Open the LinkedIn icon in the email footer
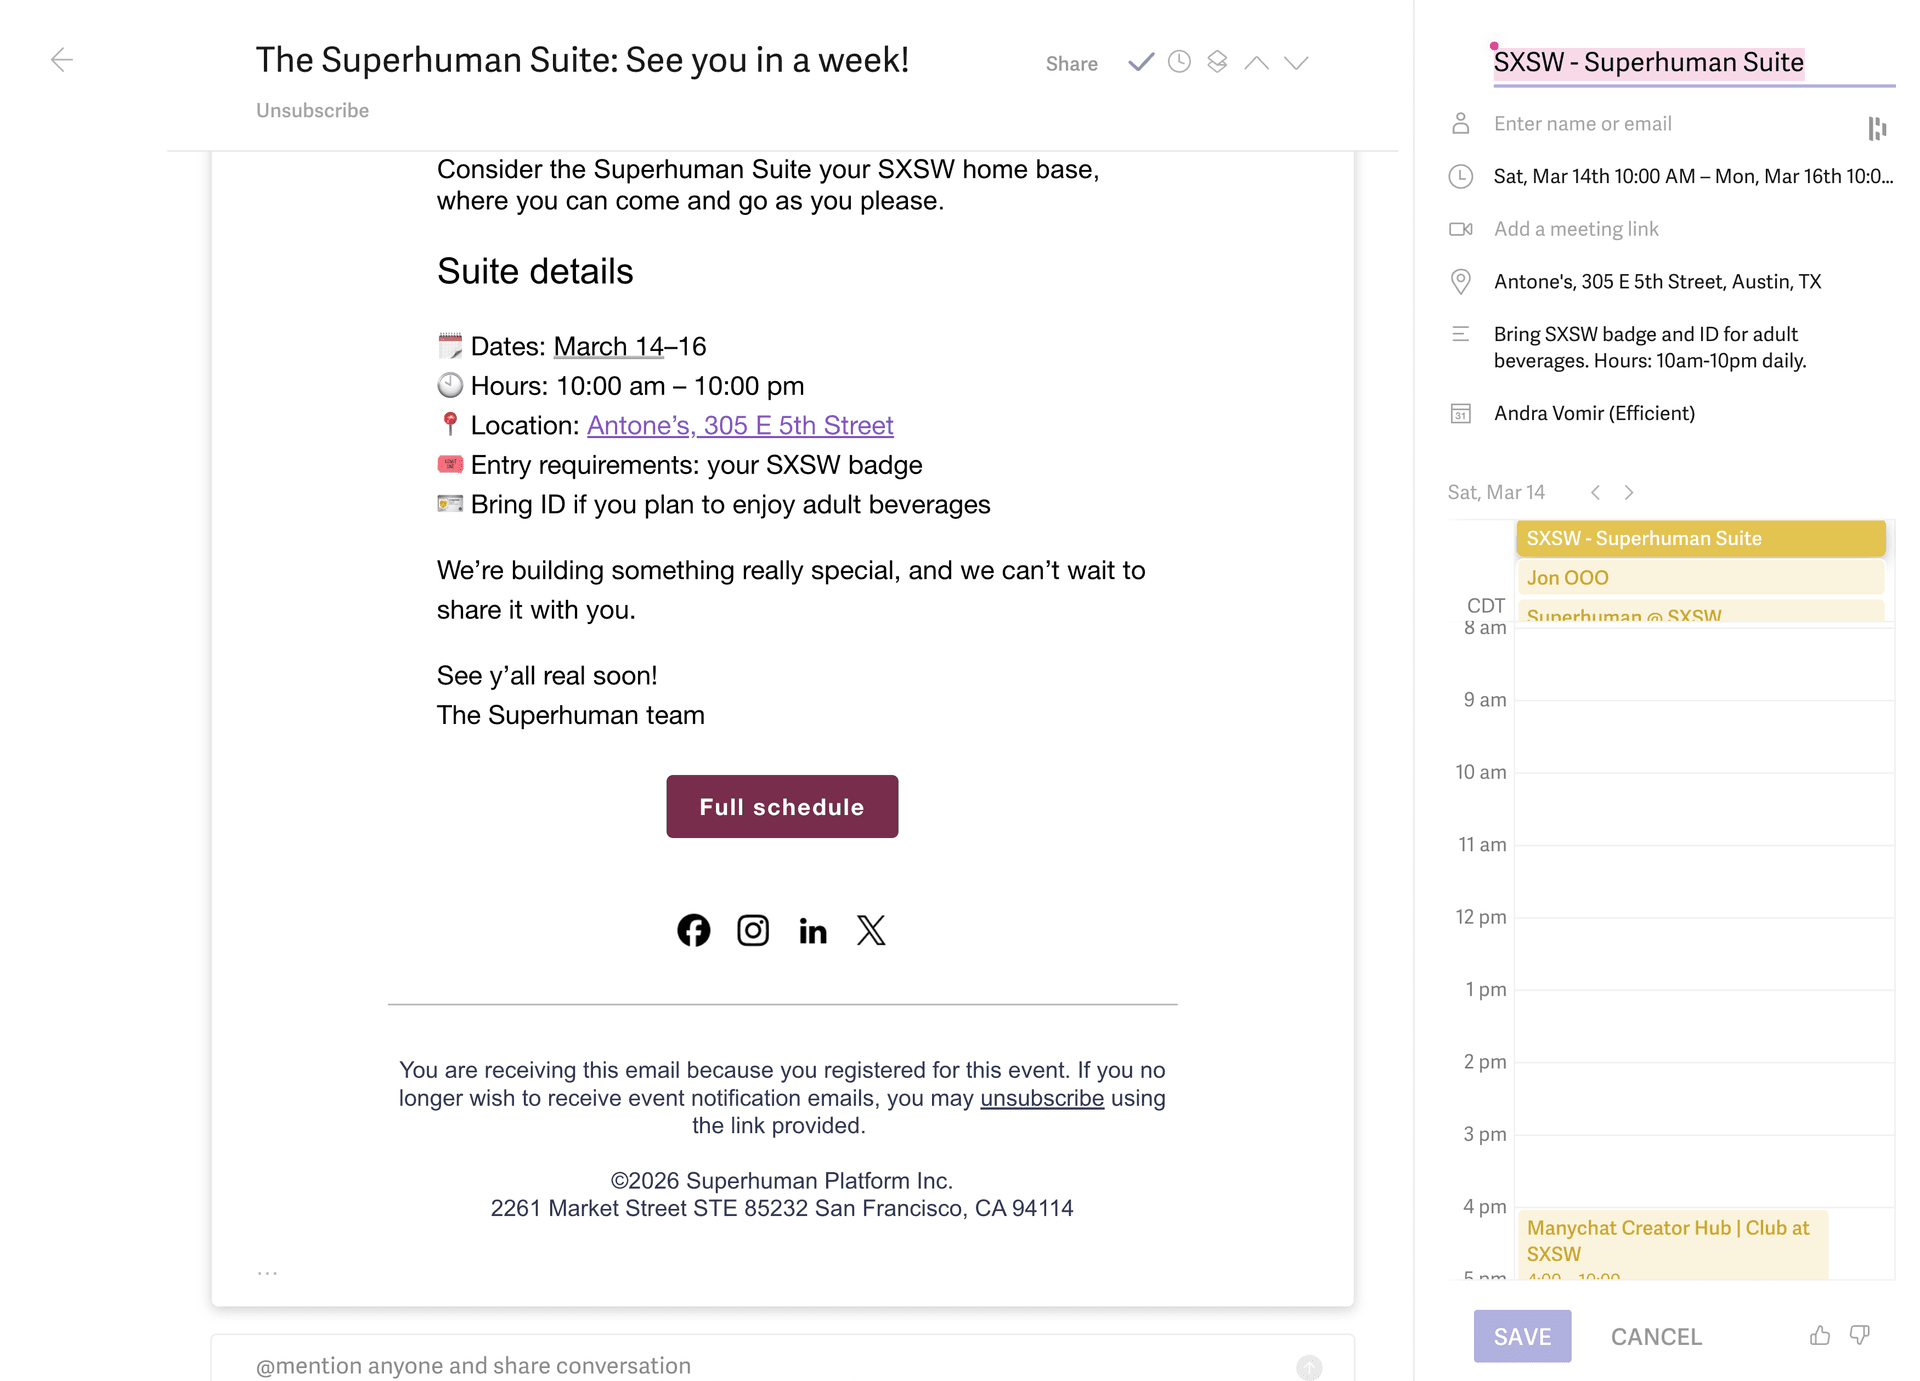This screenshot has height=1381, width=1920. click(x=812, y=930)
